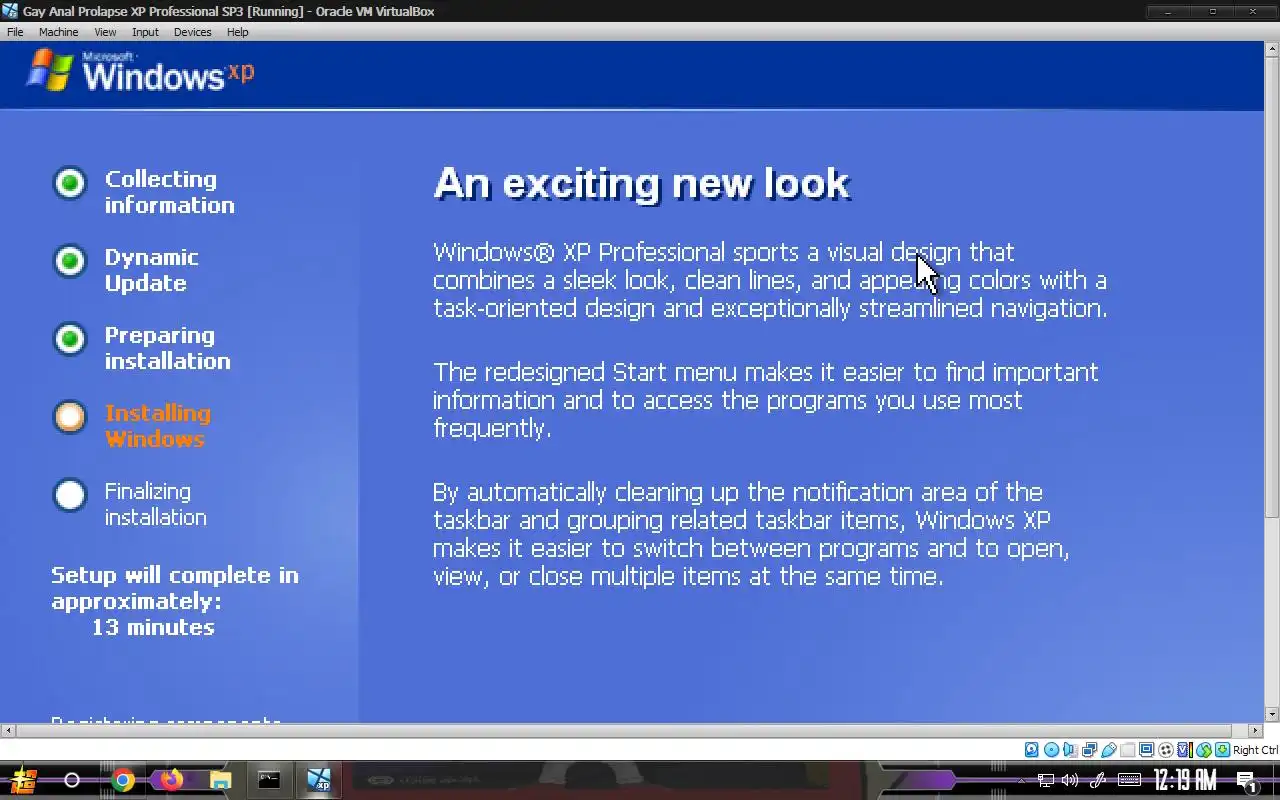This screenshot has height=800, width=1280.
Task: Close the VirtualBox window
Action: point(1255,11)
